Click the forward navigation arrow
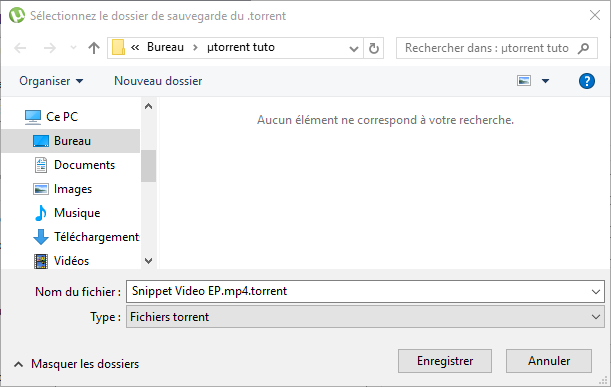 49,48
